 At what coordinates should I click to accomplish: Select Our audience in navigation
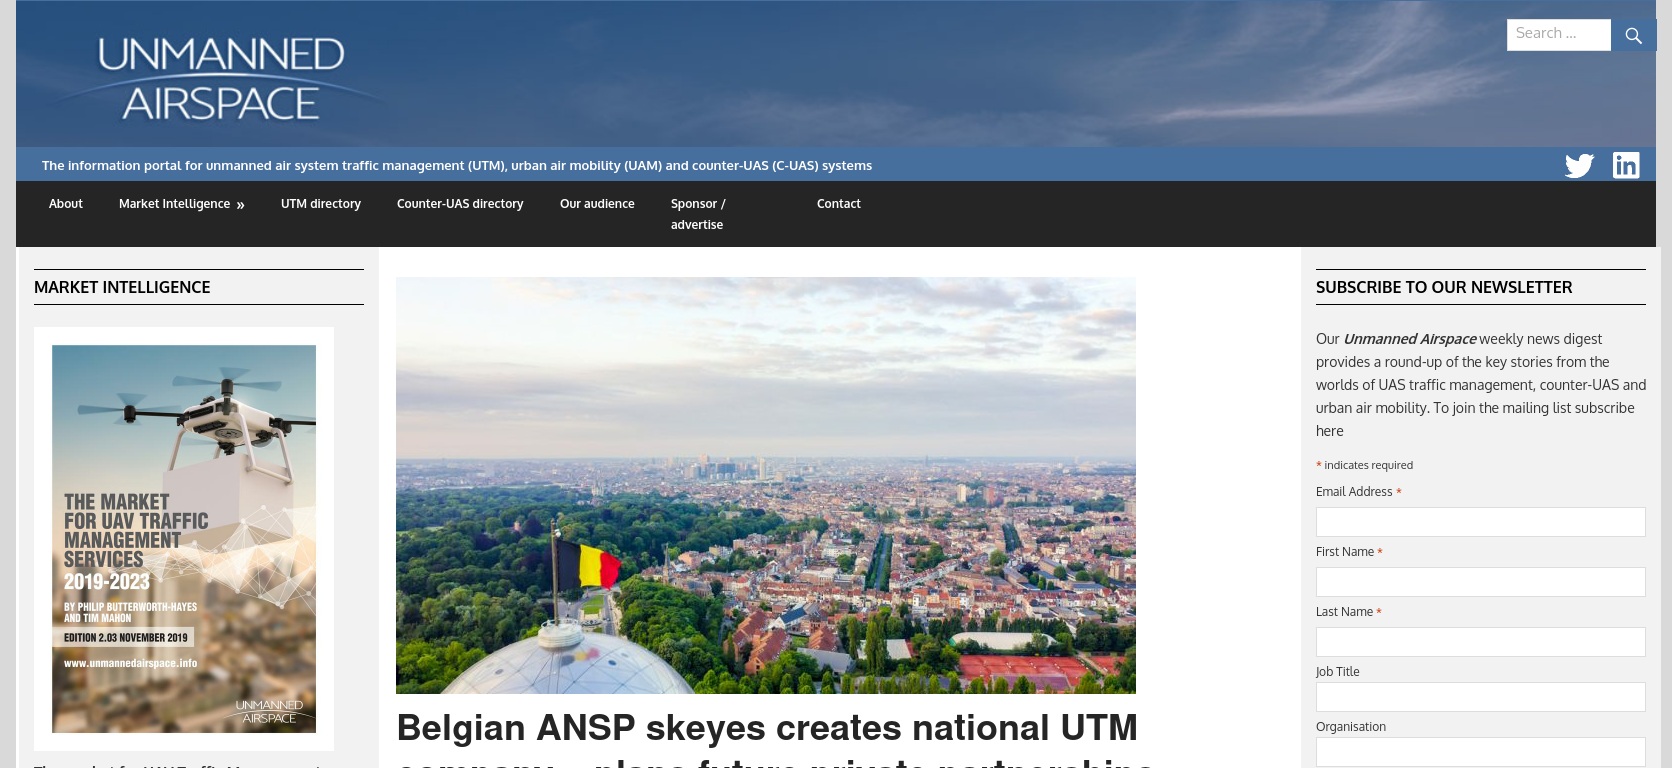(x=597, y=204)
